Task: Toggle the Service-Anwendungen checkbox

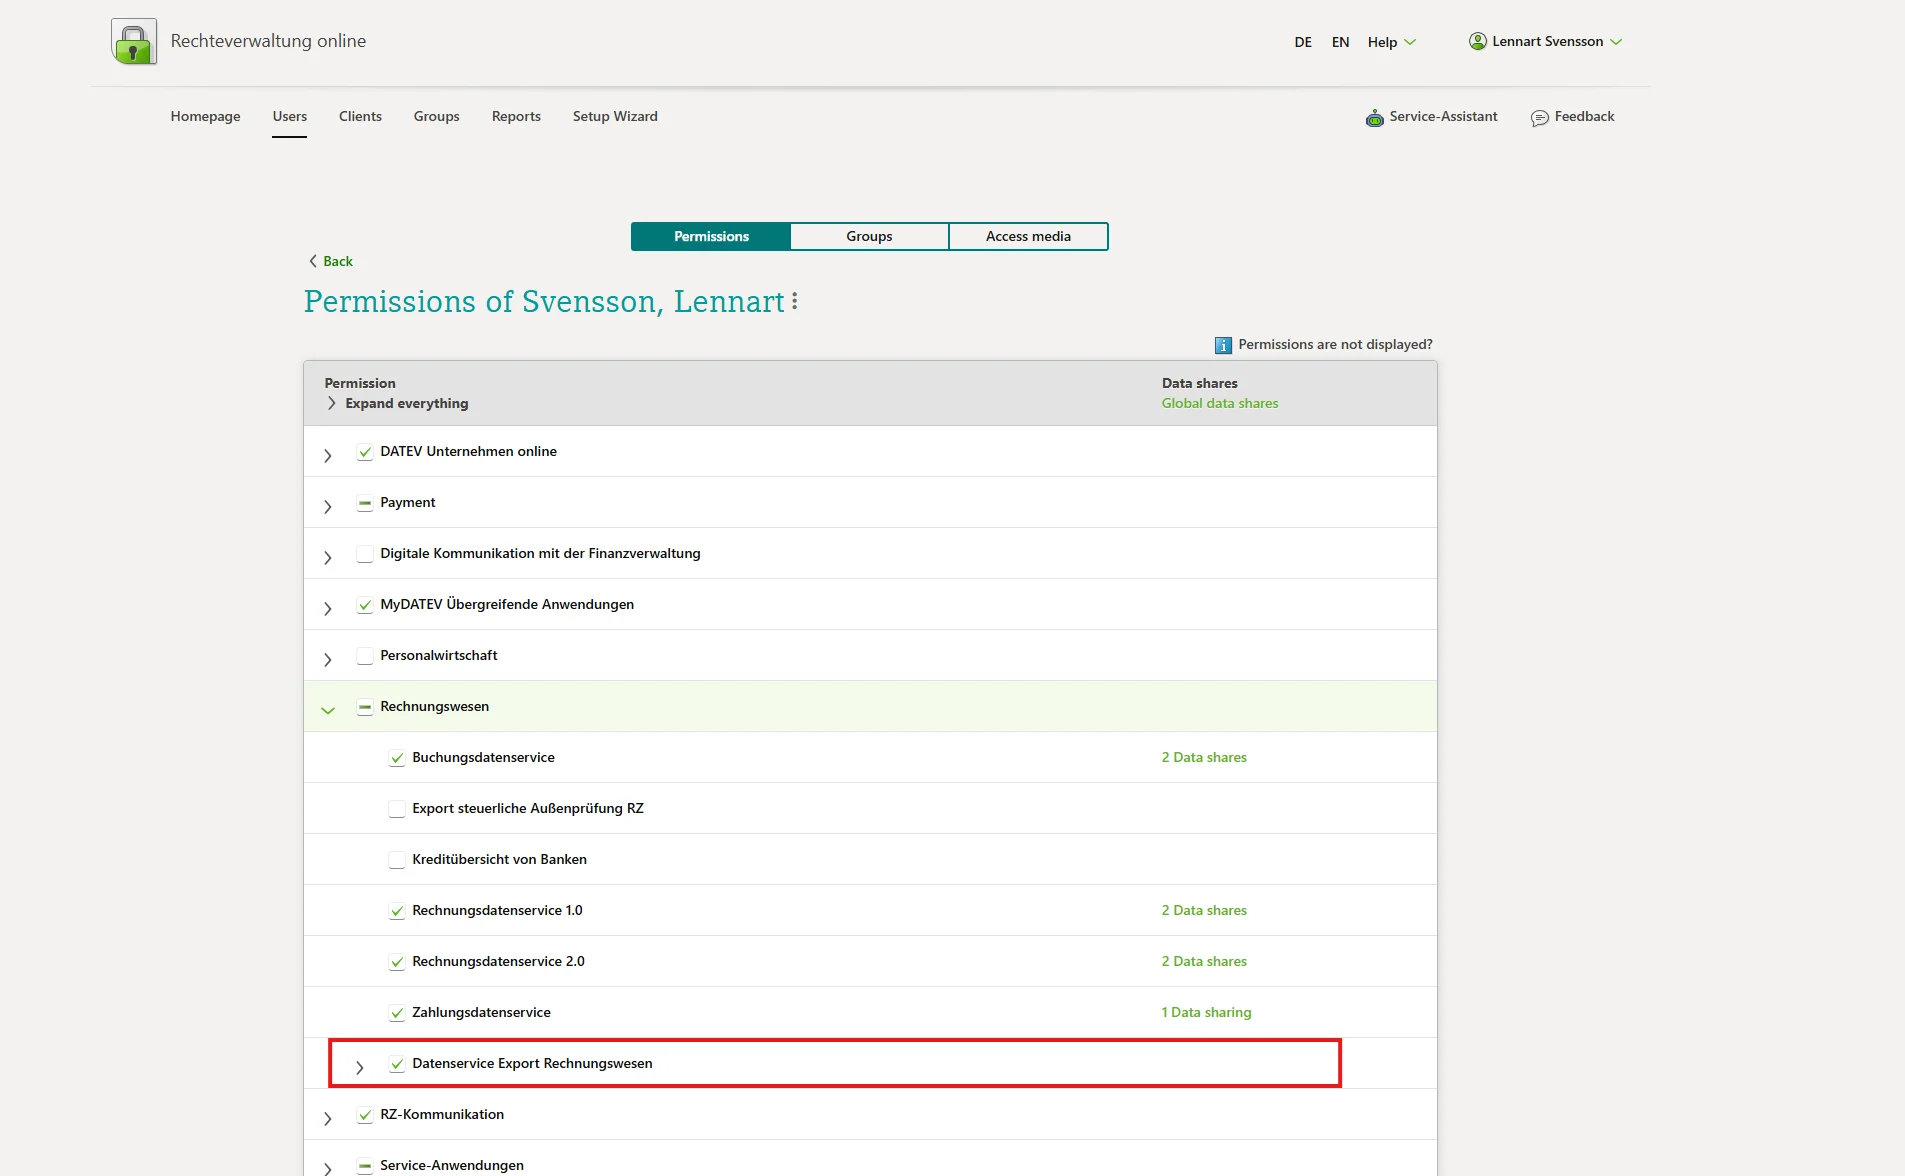Action: pos(365,1166)
